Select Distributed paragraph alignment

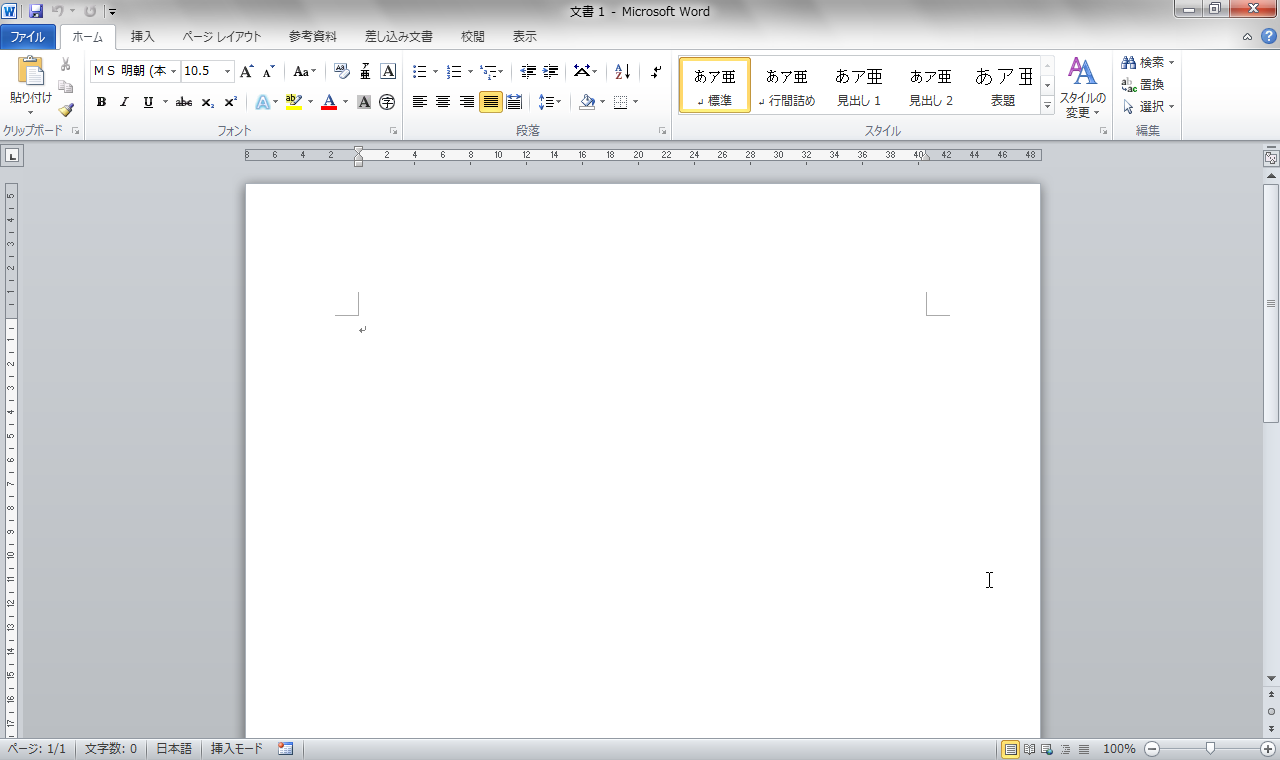[x=514, y=102]
